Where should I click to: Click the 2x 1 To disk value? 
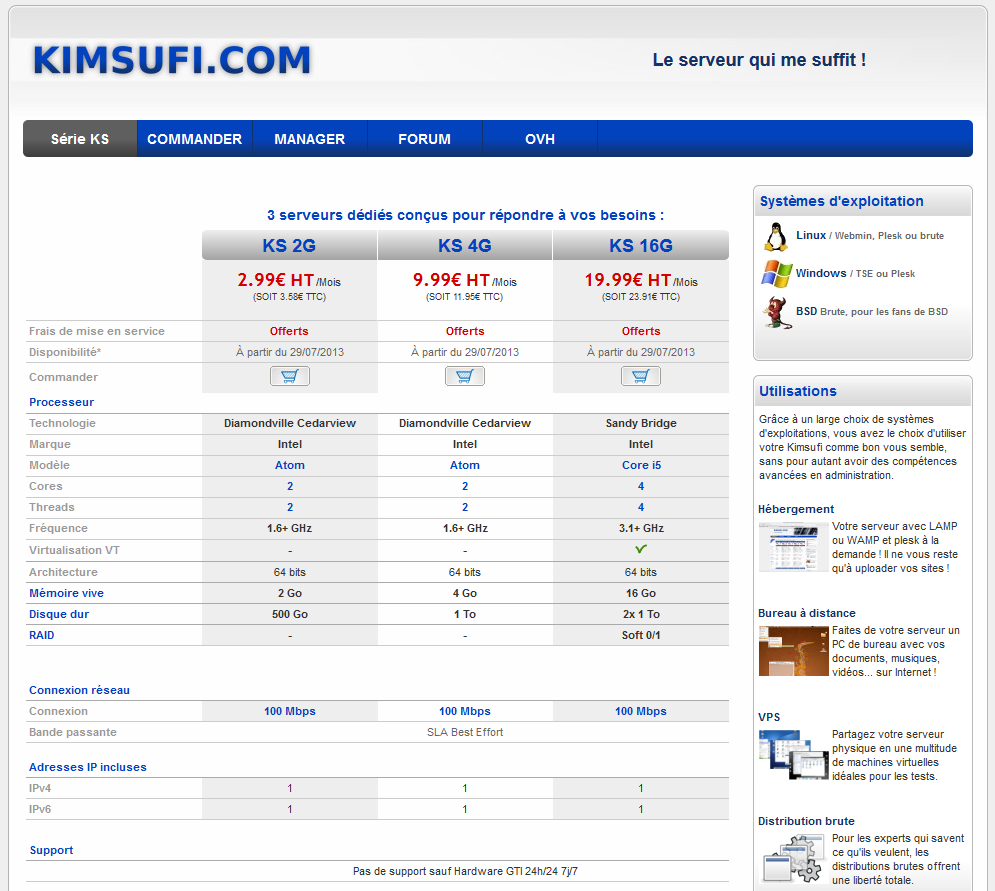point(641,614)
